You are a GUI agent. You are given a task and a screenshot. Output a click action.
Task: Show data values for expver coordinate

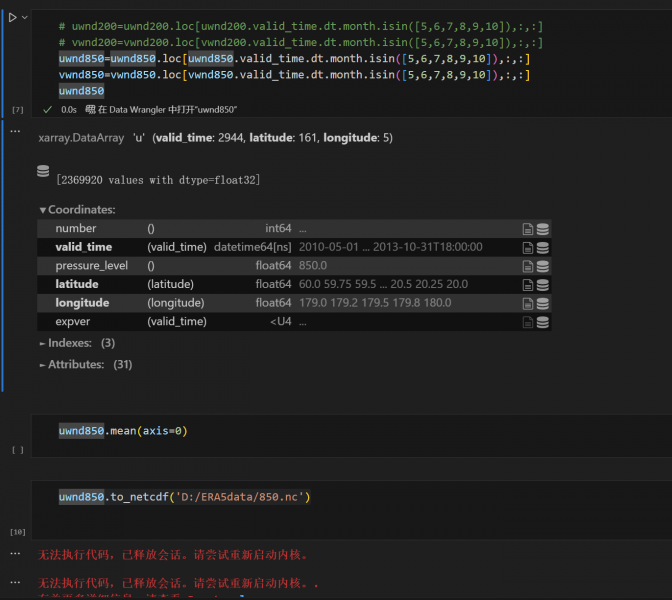(x=542, y=322)
